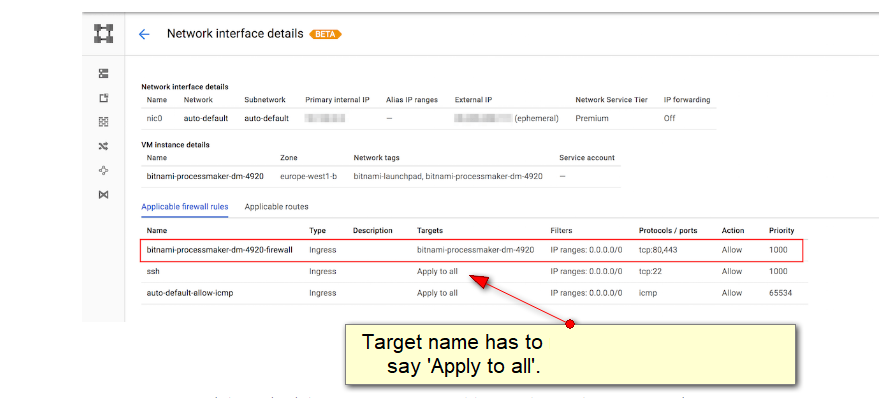Click the (ephemeral) external IP label
This screenshot has height=398, width=879.
pyautogui.click(x=536, y=118)
